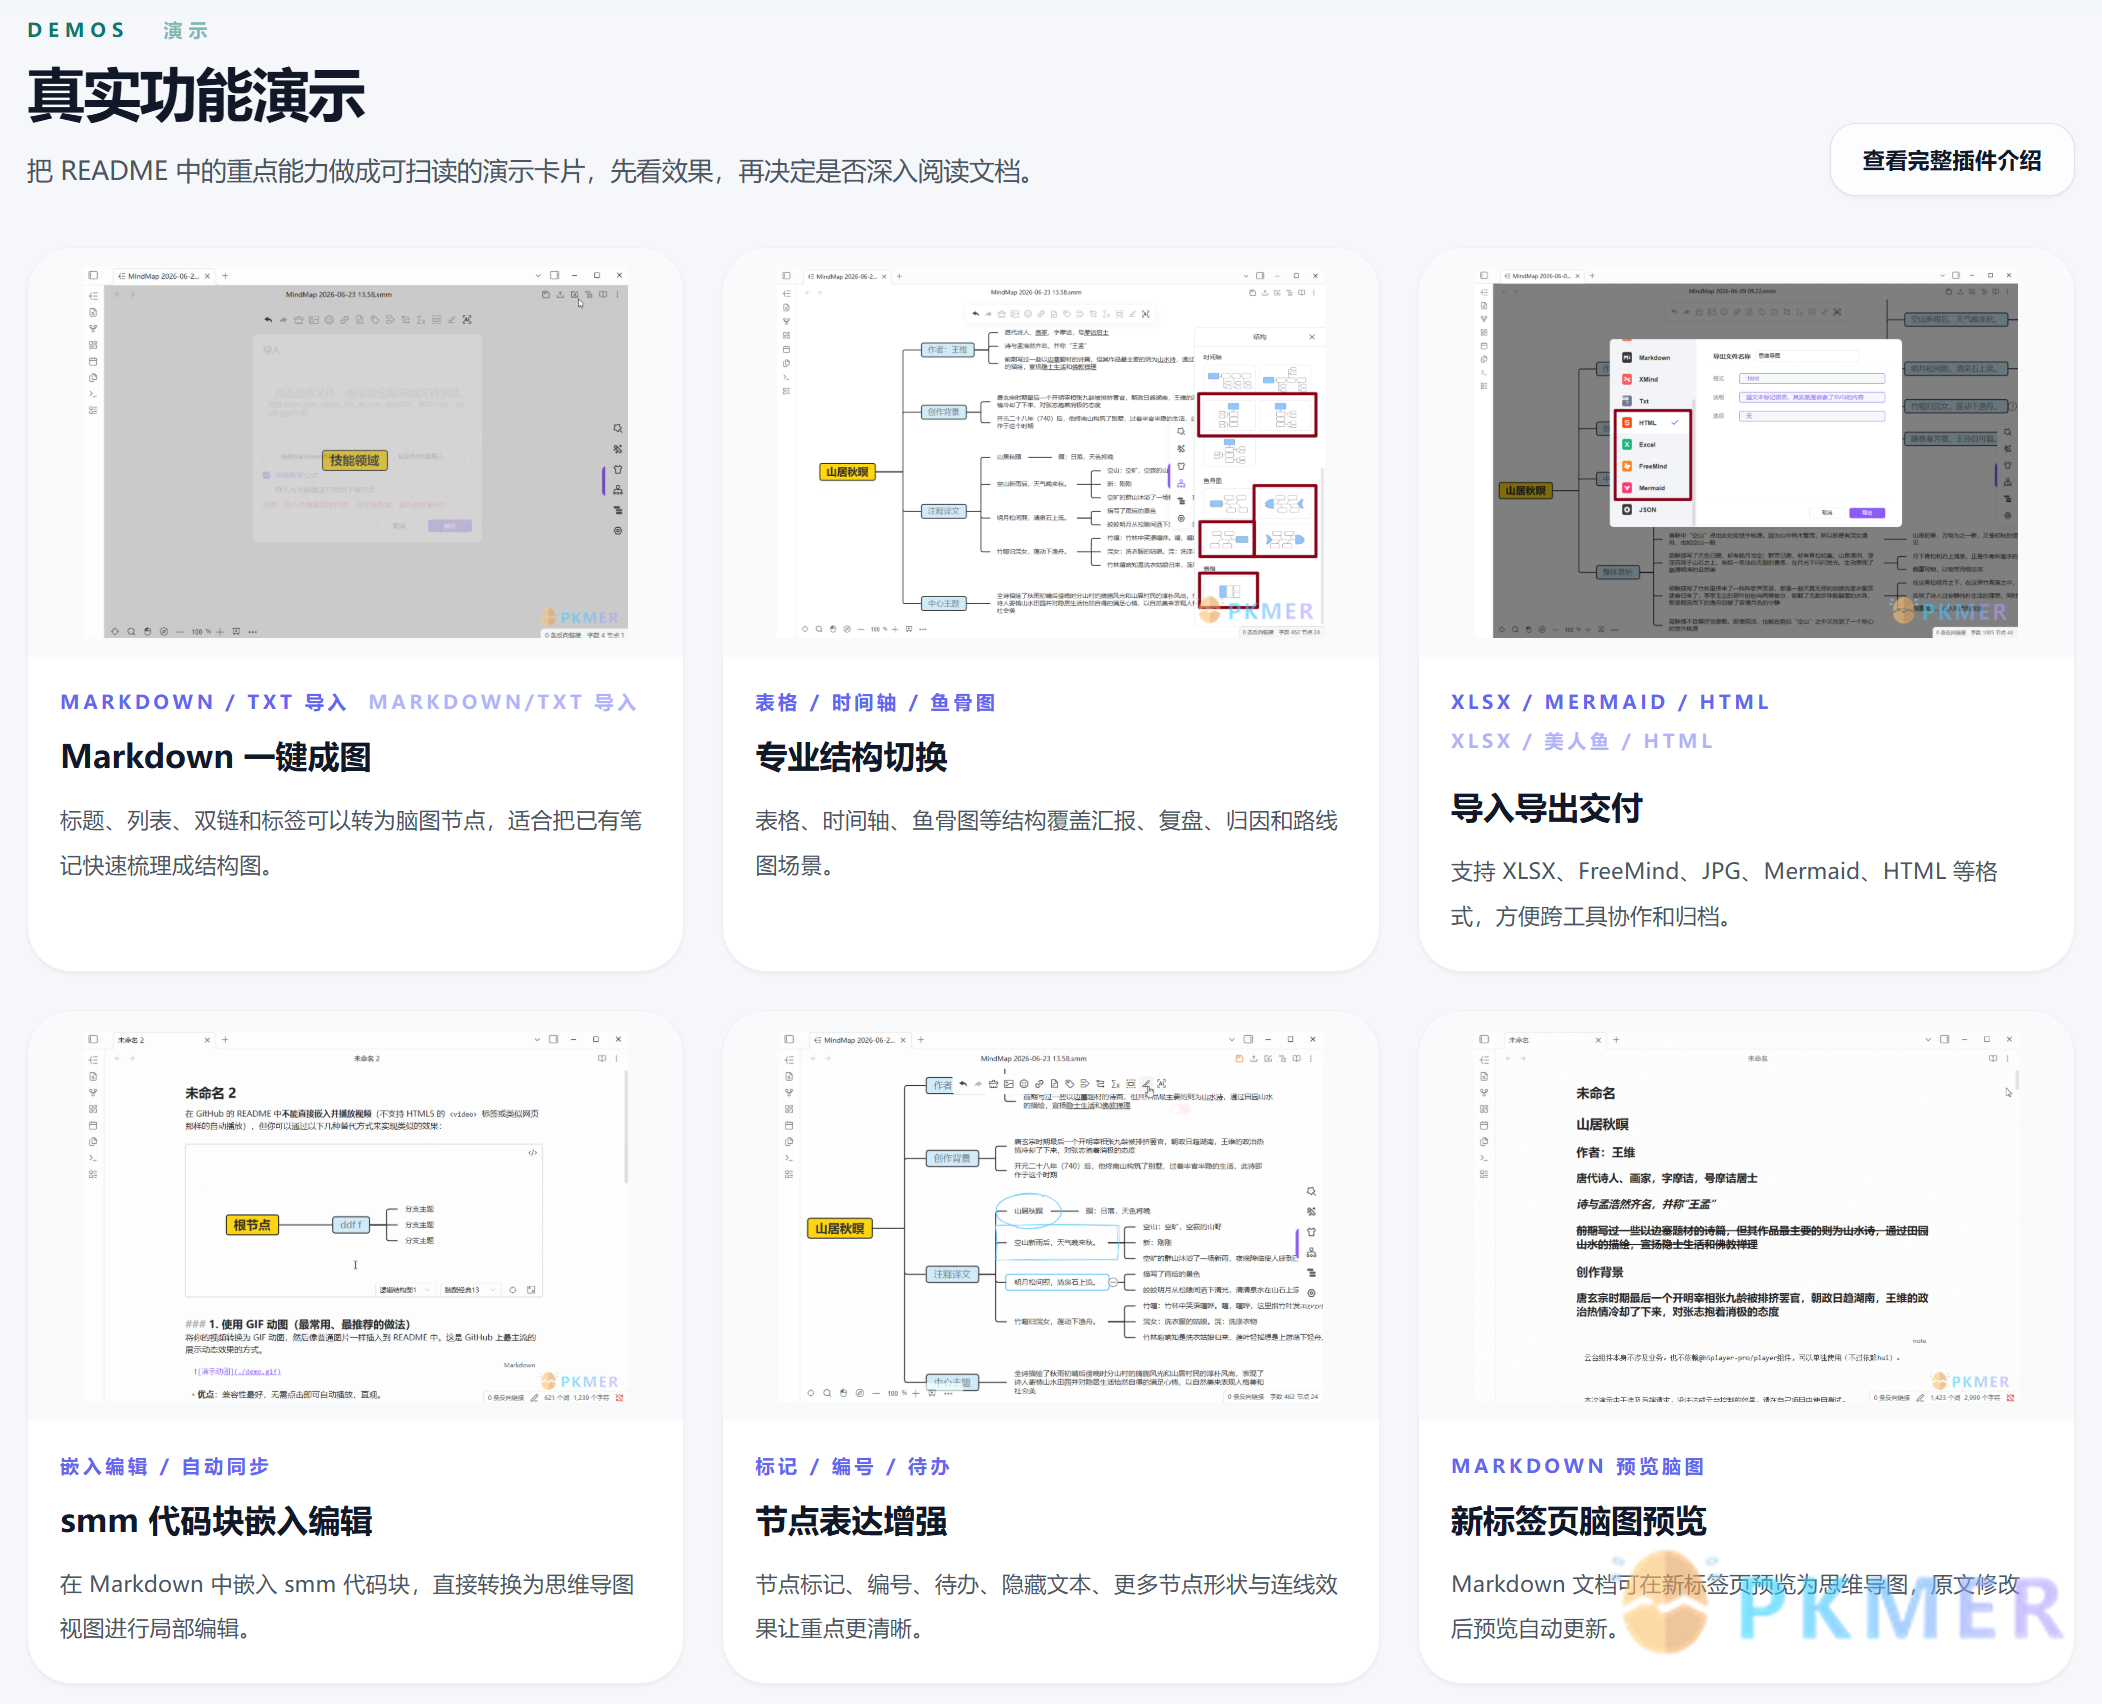Click the Markdown 一键成图 card title
Image resolution: width=2102 pixels, height=1704 pixels.
coord(216,757)
